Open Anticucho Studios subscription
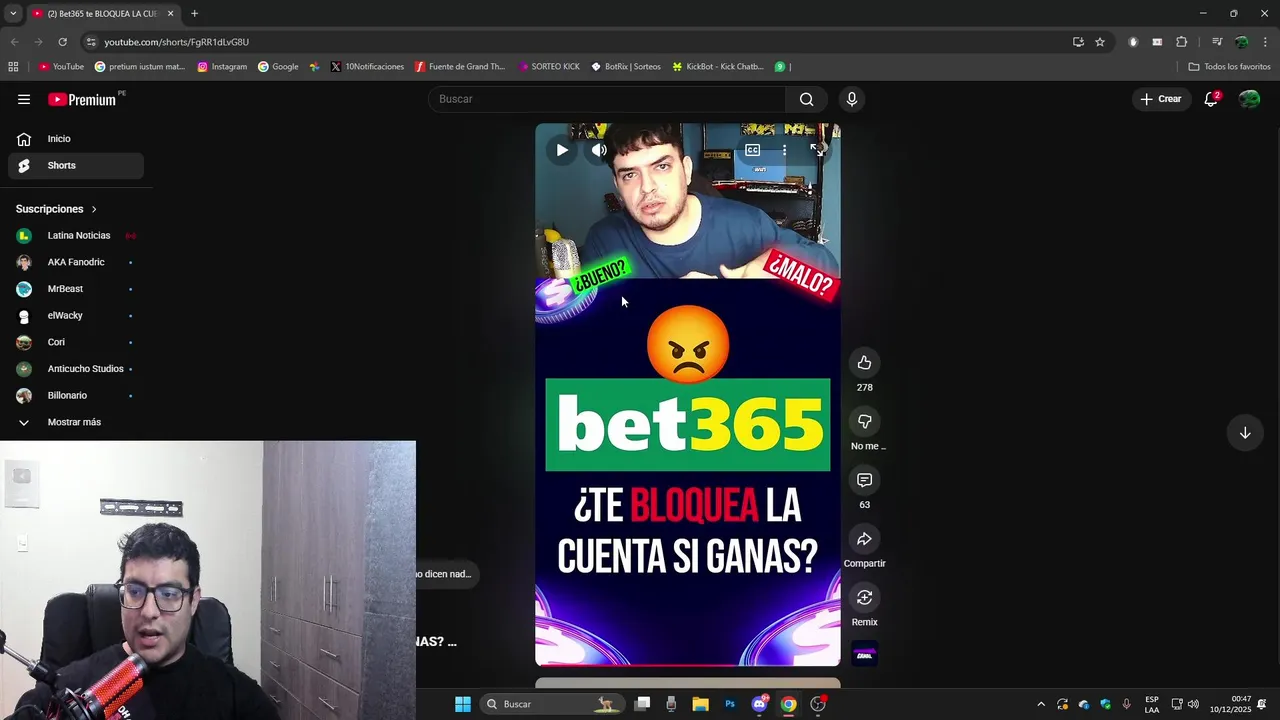This screenshot has width=1280, height=720. 76,369
